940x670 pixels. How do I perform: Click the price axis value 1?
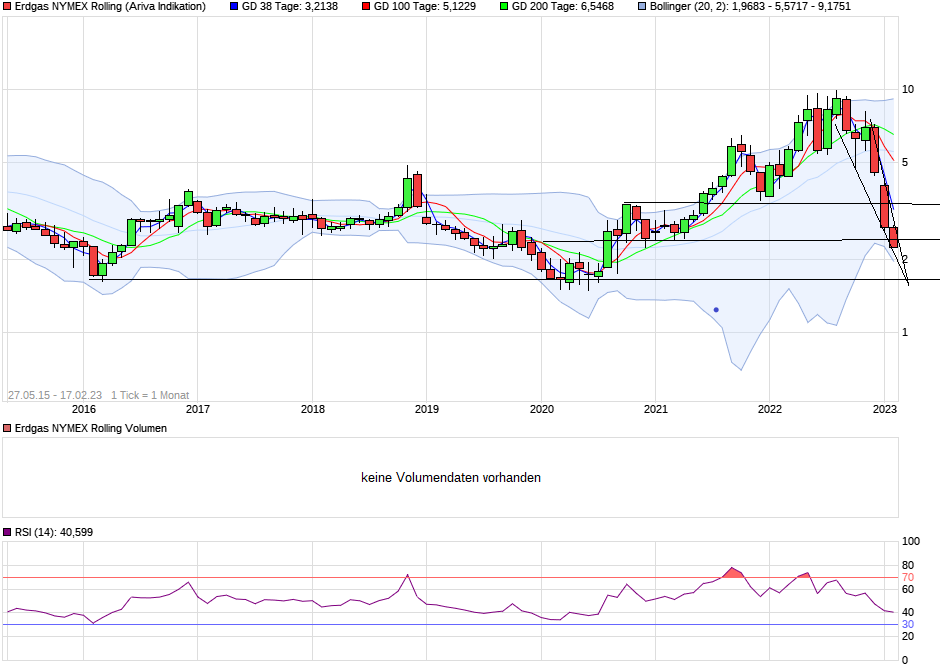905,333
